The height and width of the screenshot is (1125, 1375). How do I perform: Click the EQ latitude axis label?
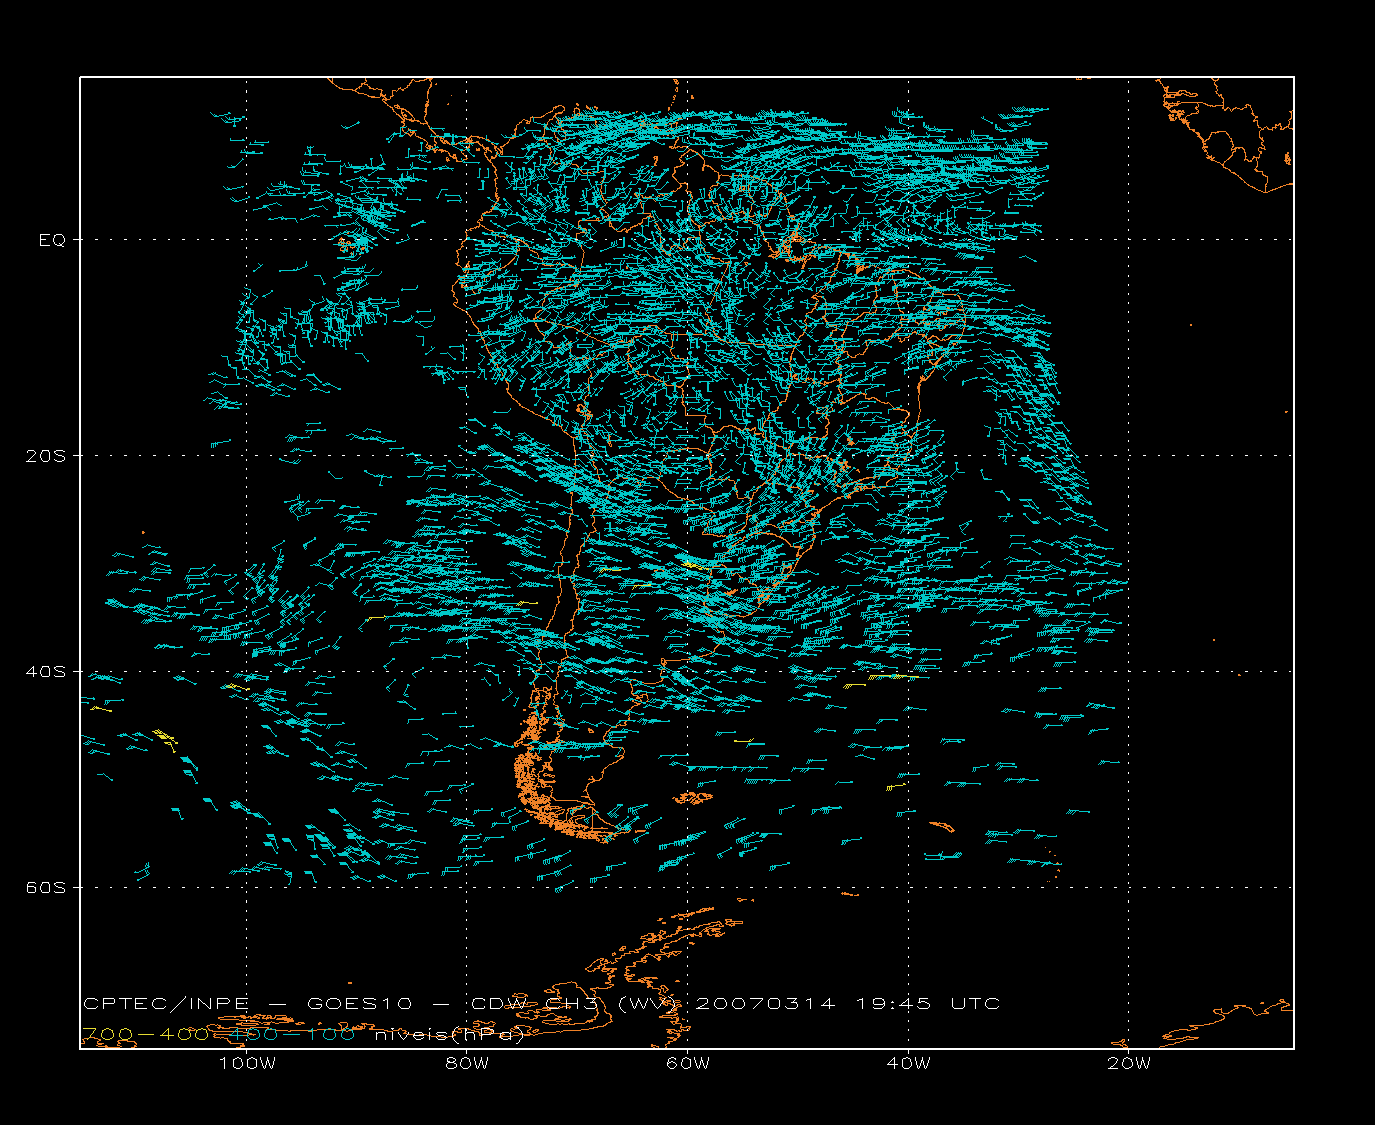52,240
